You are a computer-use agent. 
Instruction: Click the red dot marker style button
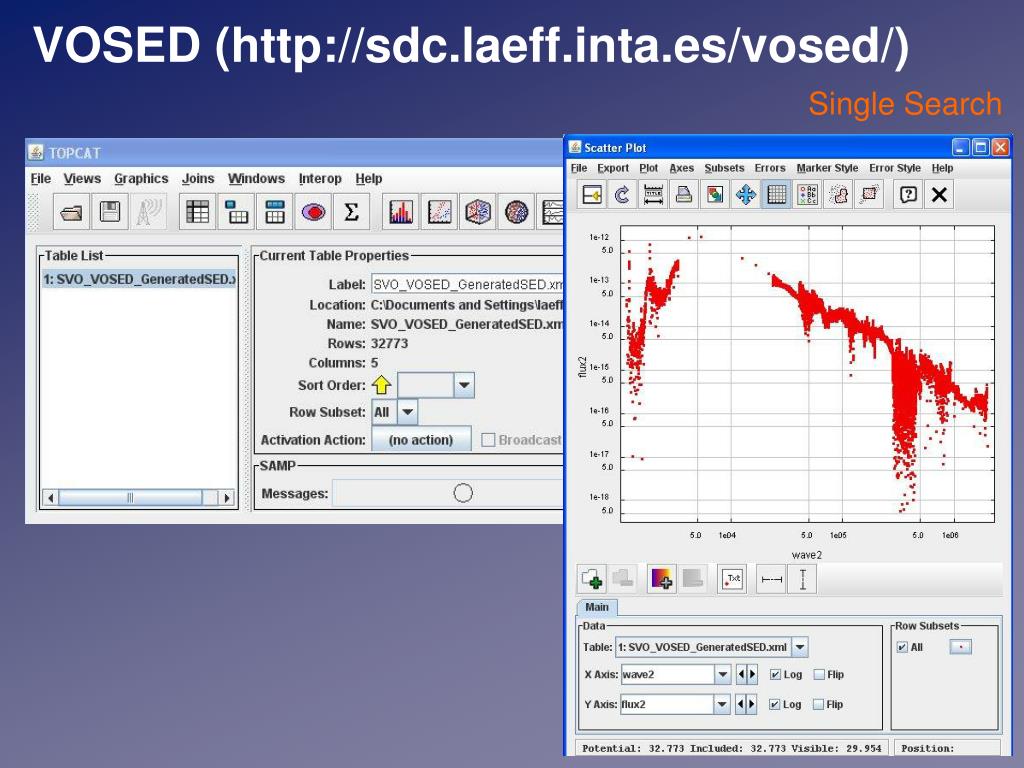[960, 647]
